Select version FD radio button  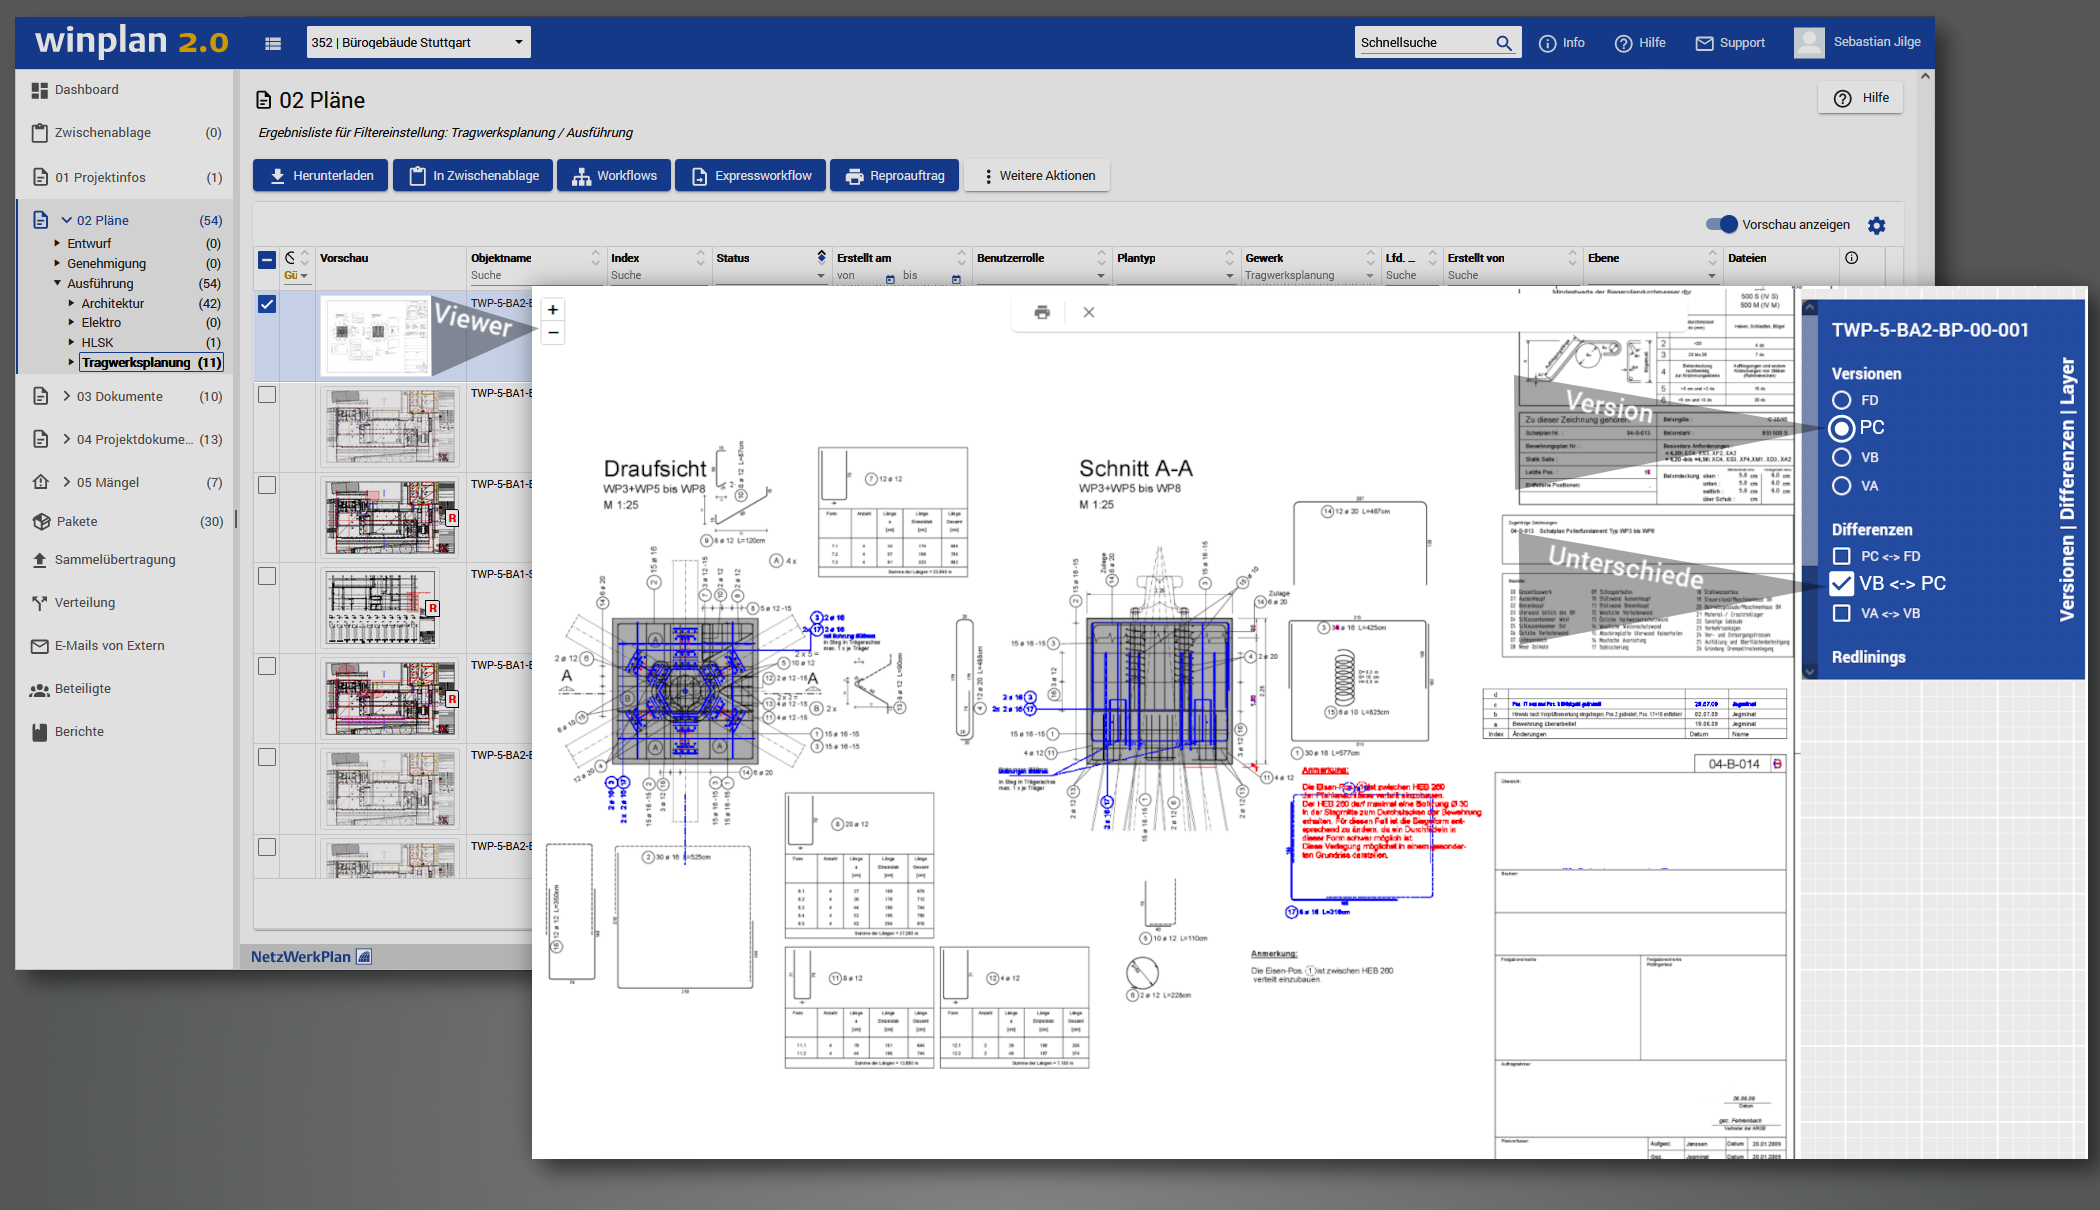point(1841,400)
